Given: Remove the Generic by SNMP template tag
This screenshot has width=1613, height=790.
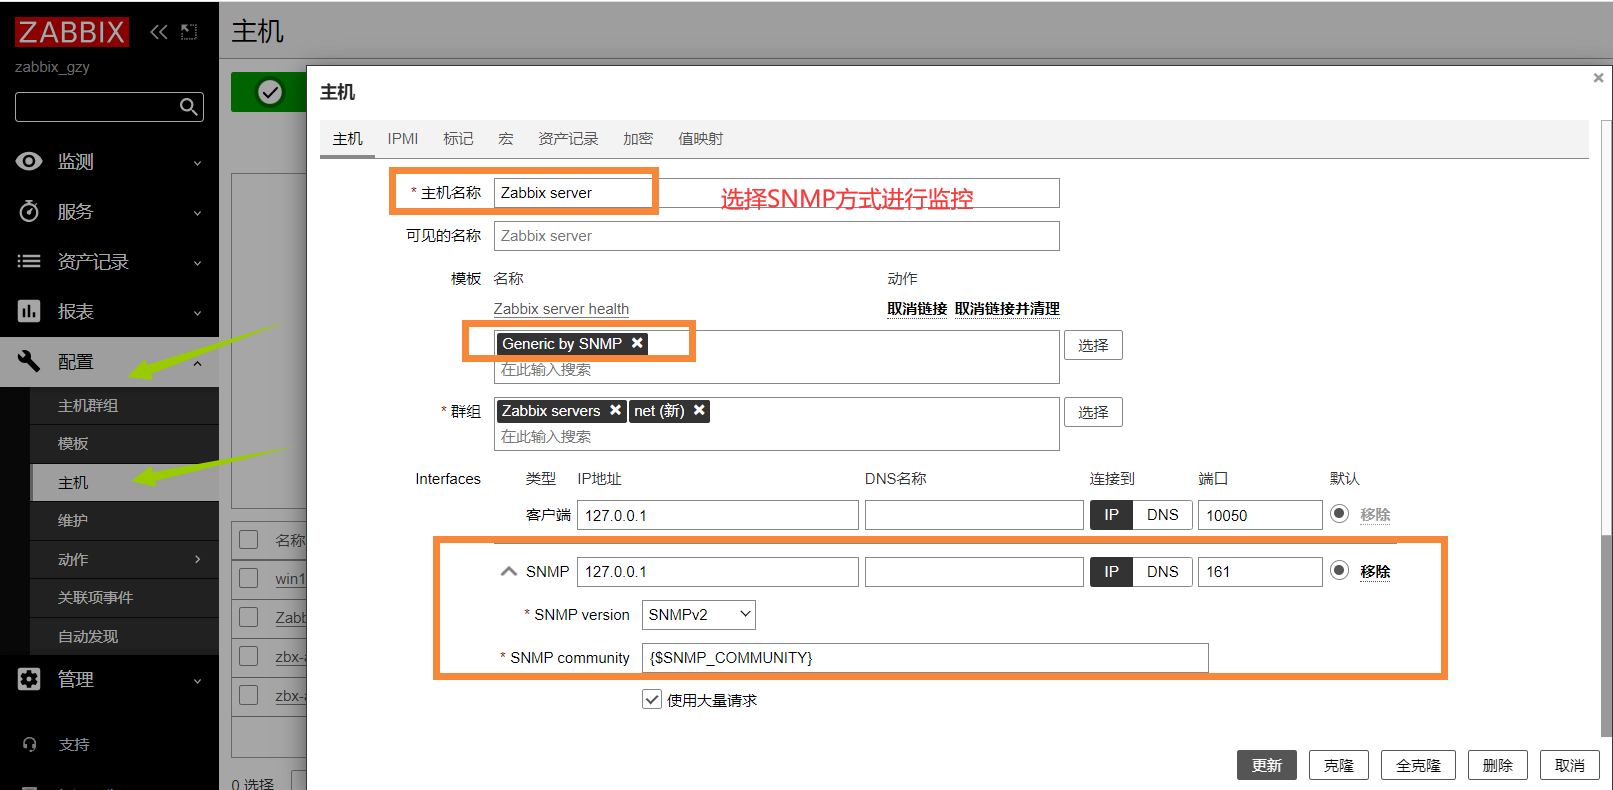Looking at the screenshot, I should coord(637,343).
